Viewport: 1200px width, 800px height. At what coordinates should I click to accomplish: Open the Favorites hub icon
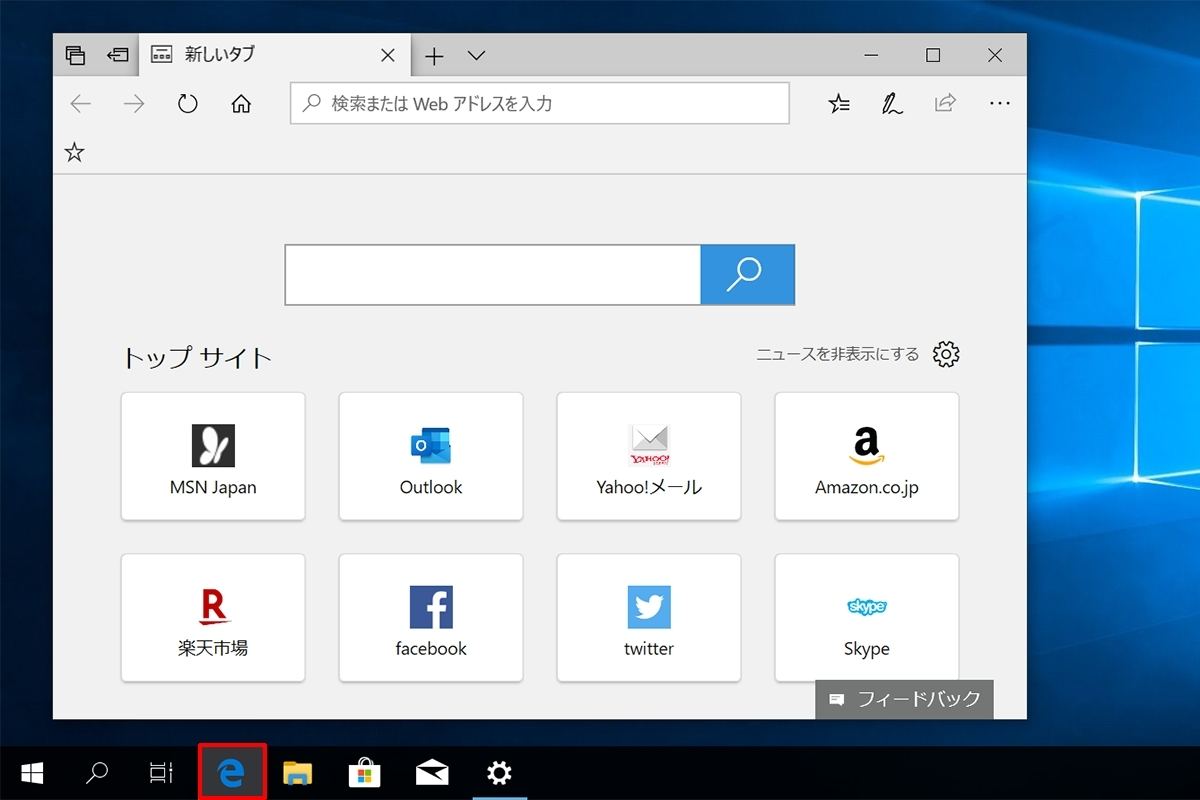click(839, 103)
